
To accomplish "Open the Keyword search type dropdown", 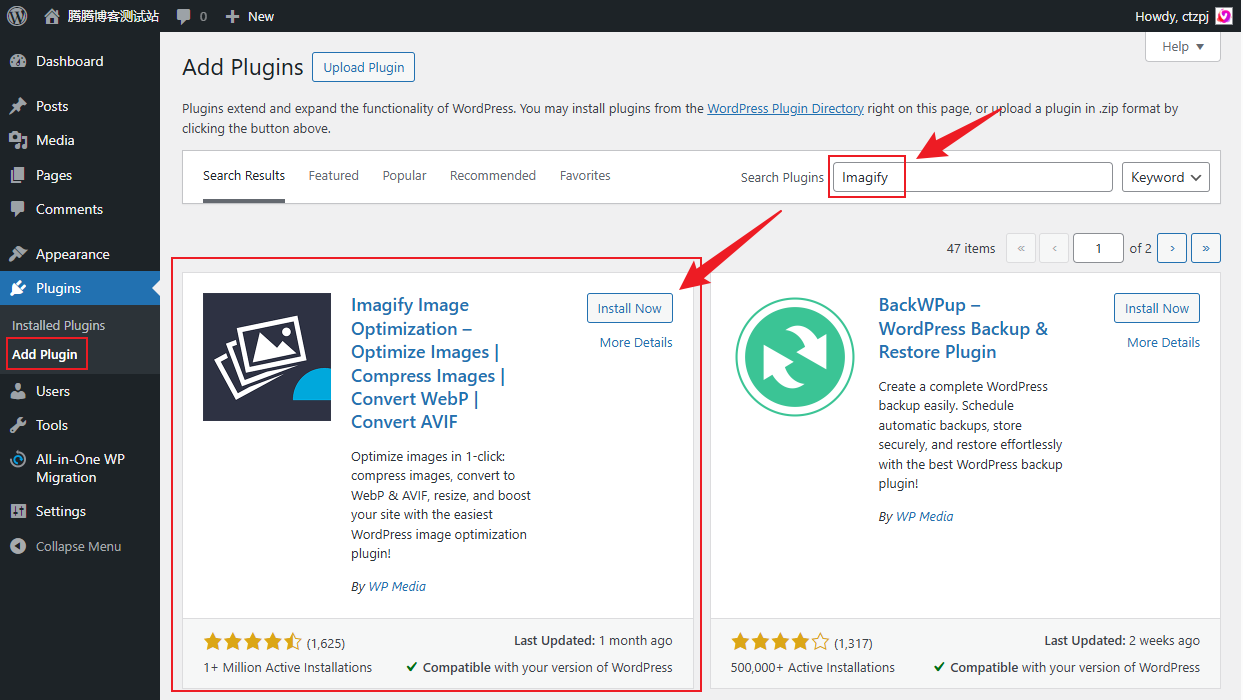I will 1165,177.
